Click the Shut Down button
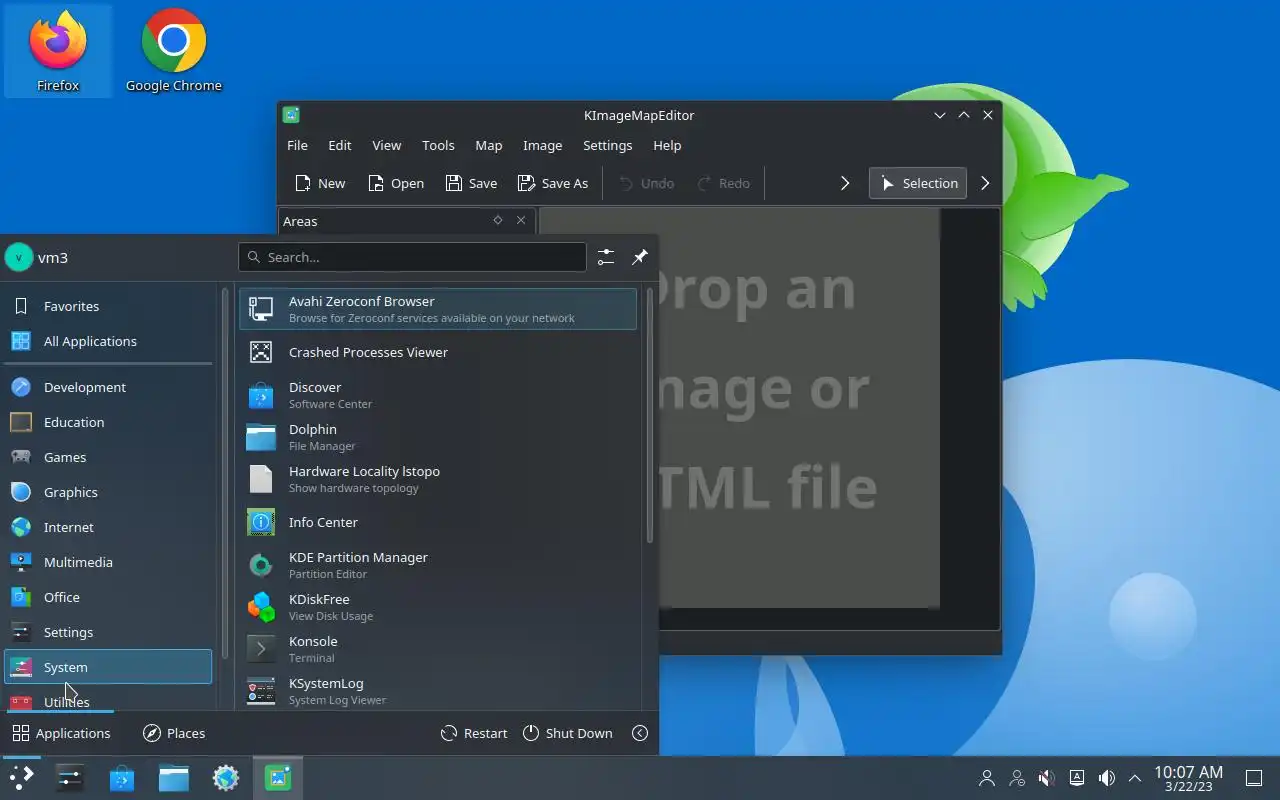This screenshot has height=800, width=1280. 568,733
